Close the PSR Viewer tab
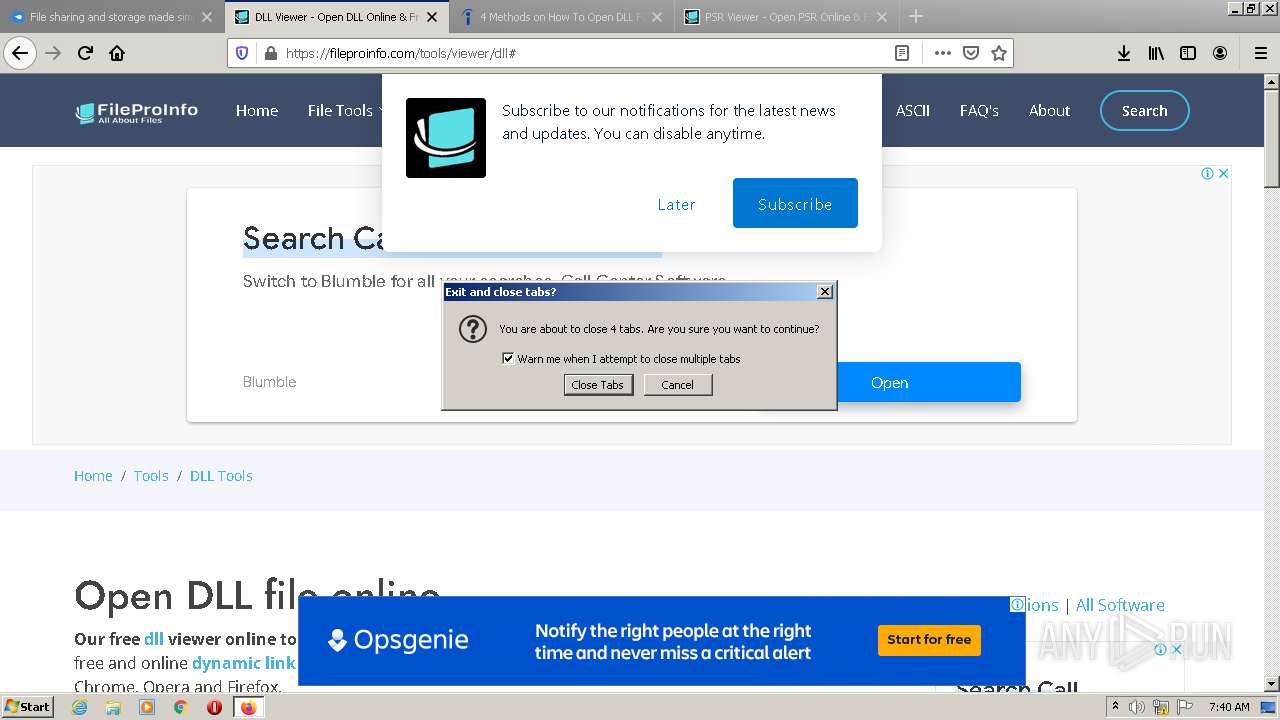 [x=882, y=17]
